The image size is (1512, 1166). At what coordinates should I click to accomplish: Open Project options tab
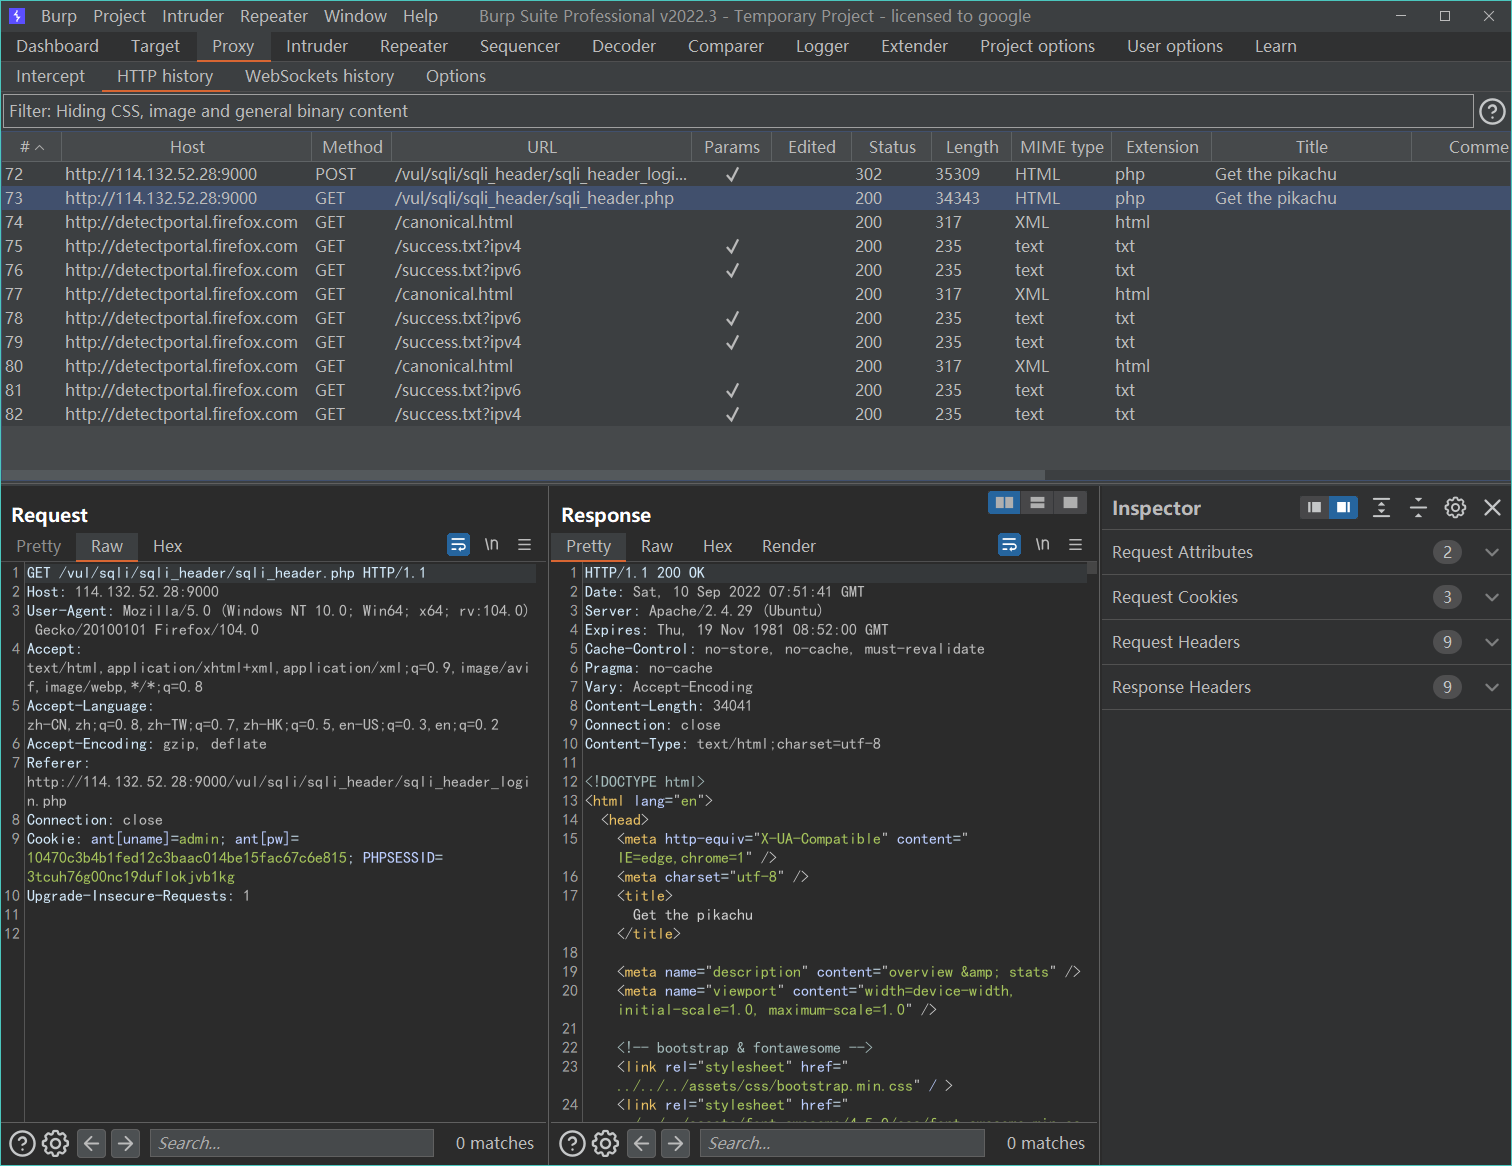tap(1037, 46)
